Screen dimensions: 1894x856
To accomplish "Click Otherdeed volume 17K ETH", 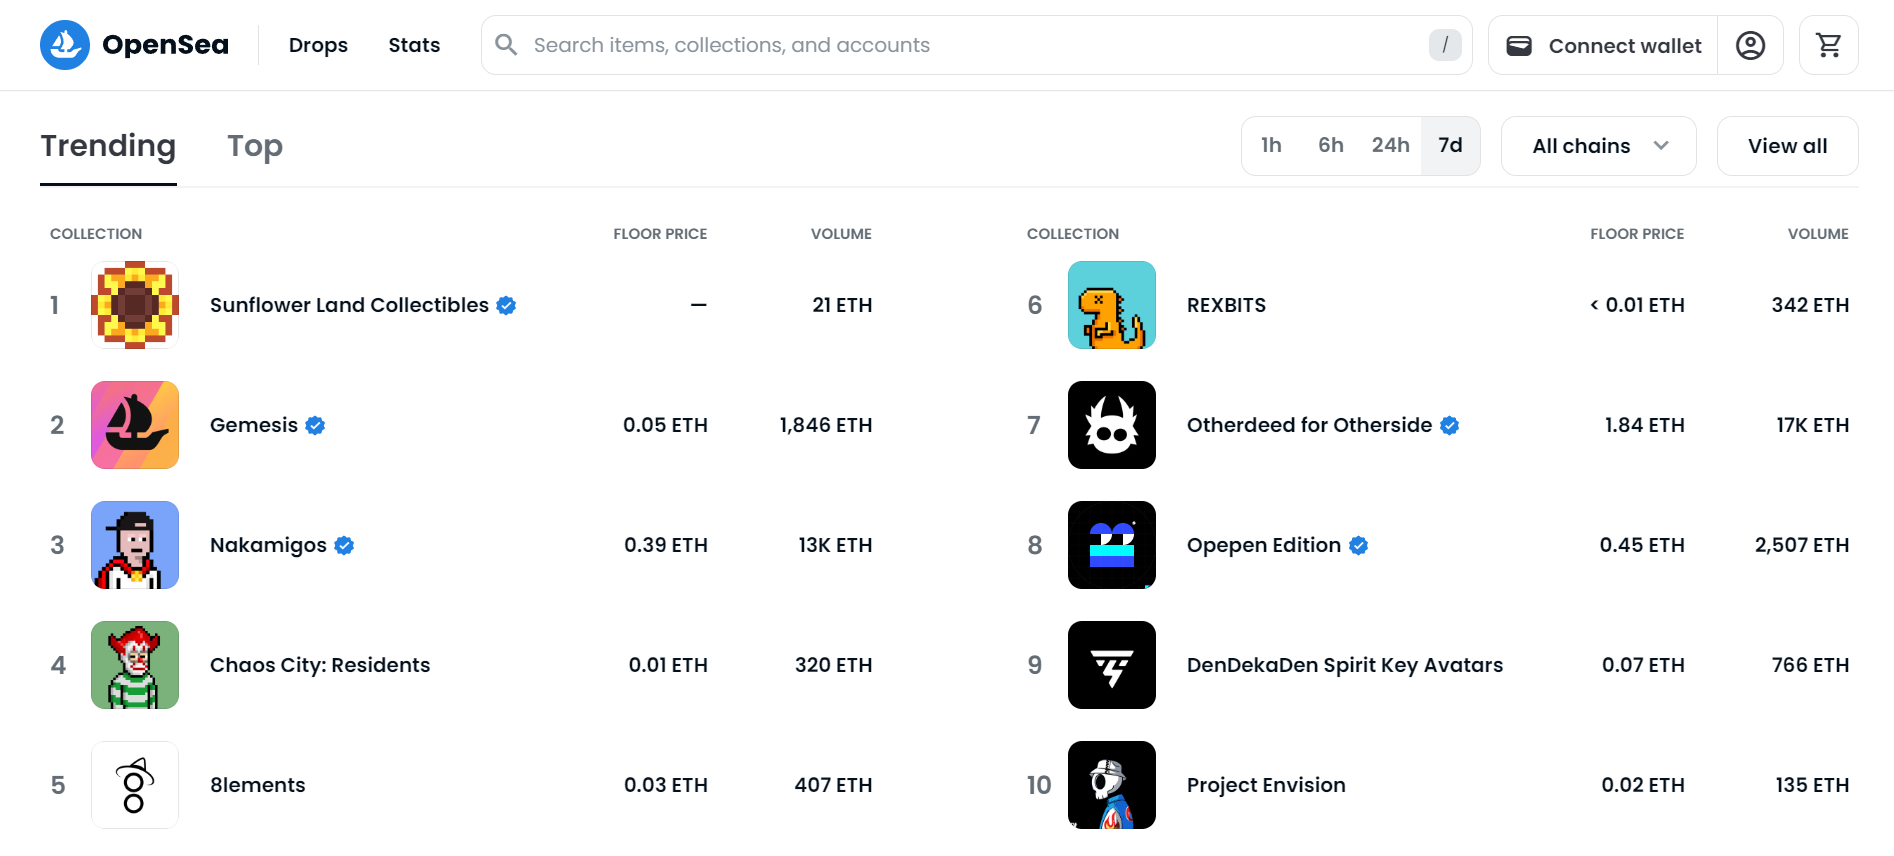I will [1813, 425].
